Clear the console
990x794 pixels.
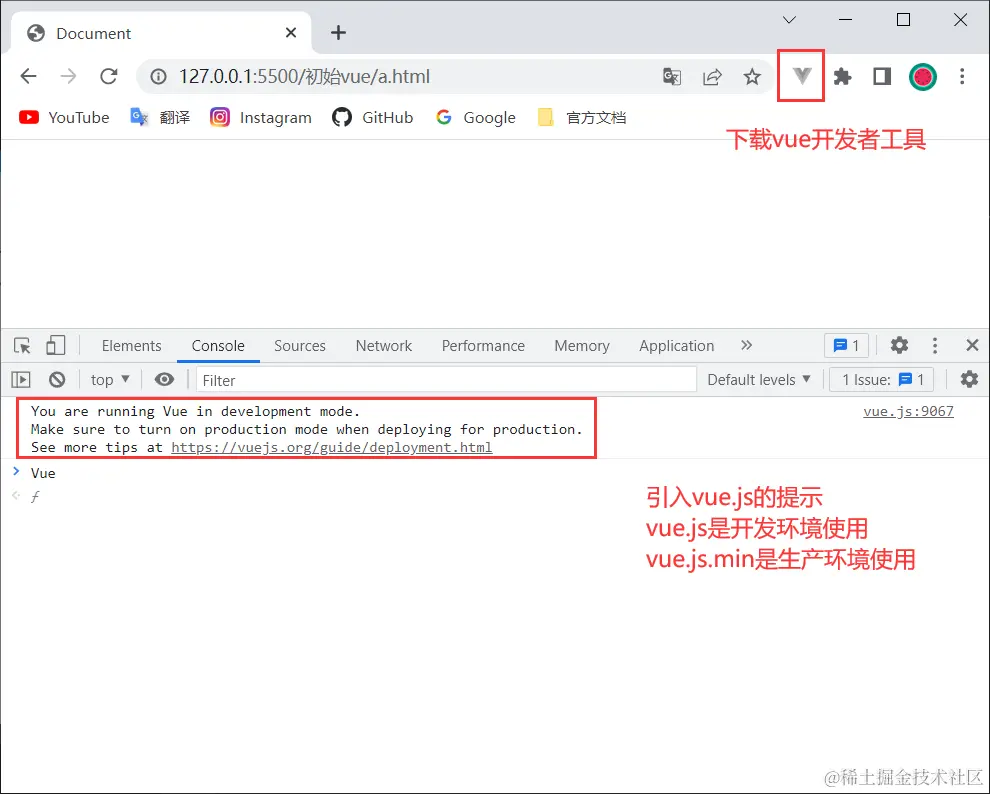pos(57,380)
